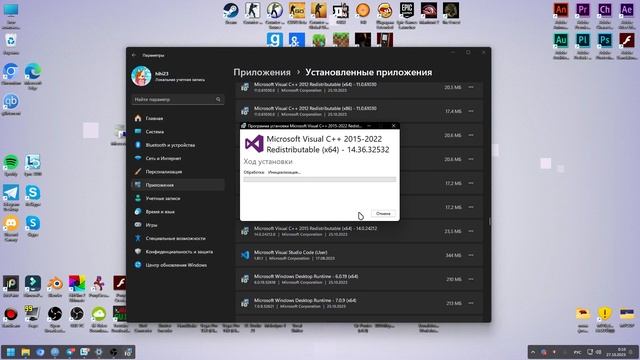Viewport: 640px width, 360px height.
Task: Open Microsoft Edge desktop shortcut
Action: [x=33, y=75]
